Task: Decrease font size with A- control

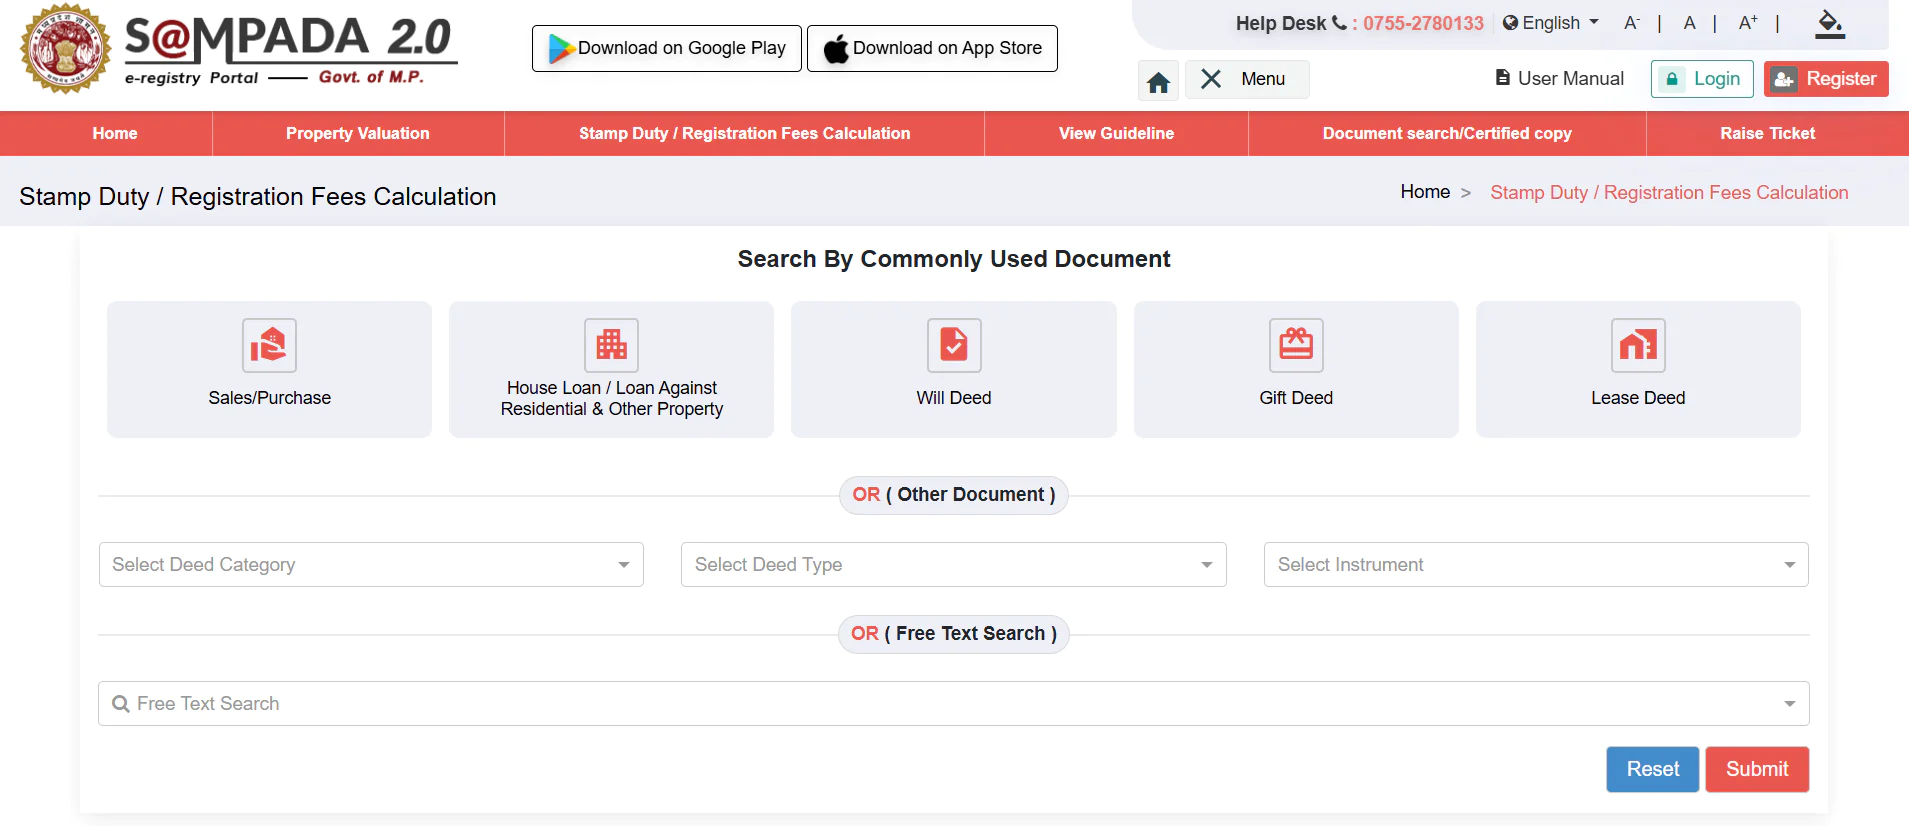Action: point(1632,23)
